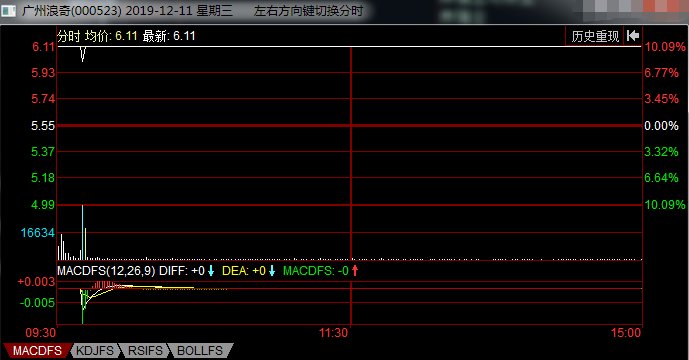689x360 pixels.
Task: Click the red up arrow after MACDFS value
Action: coord(355,271)
